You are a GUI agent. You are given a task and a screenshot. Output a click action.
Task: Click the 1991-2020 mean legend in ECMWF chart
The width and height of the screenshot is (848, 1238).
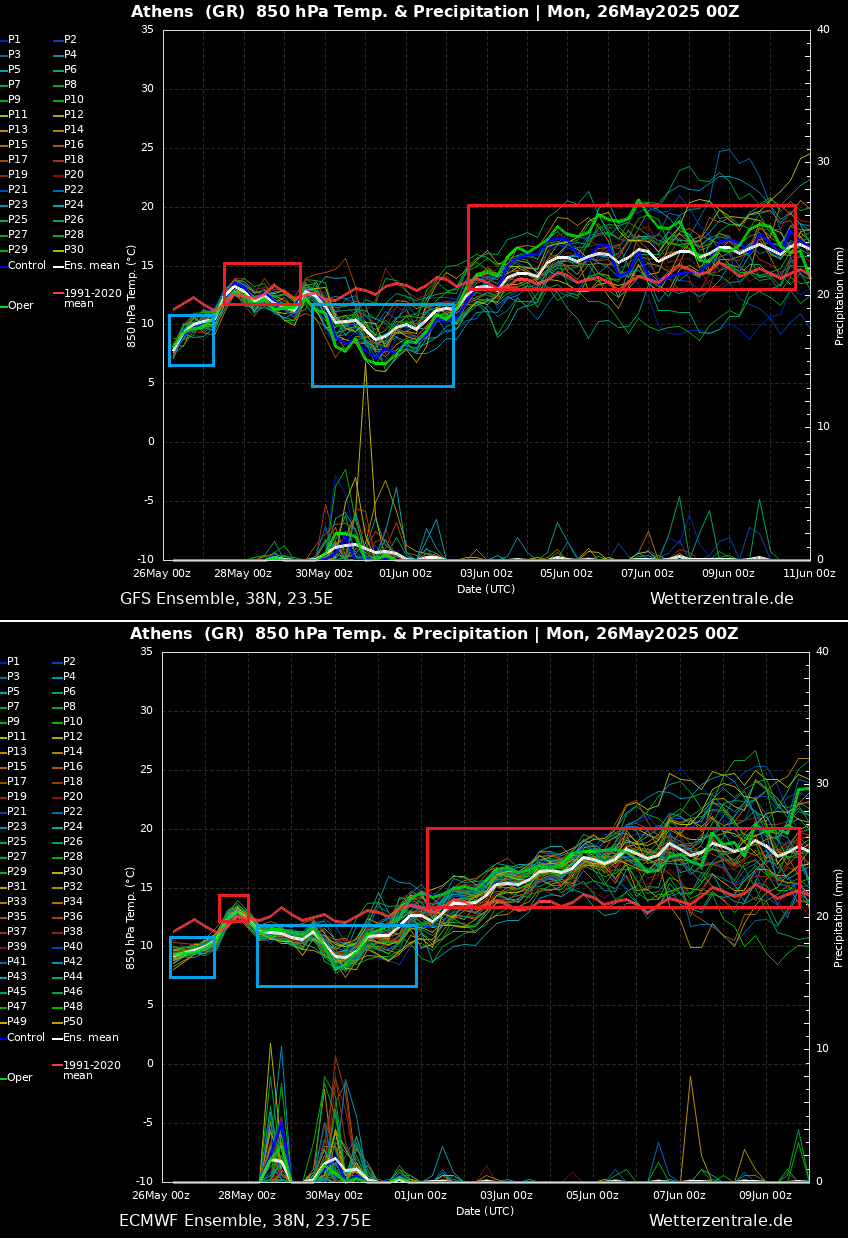pos(91,1070)
